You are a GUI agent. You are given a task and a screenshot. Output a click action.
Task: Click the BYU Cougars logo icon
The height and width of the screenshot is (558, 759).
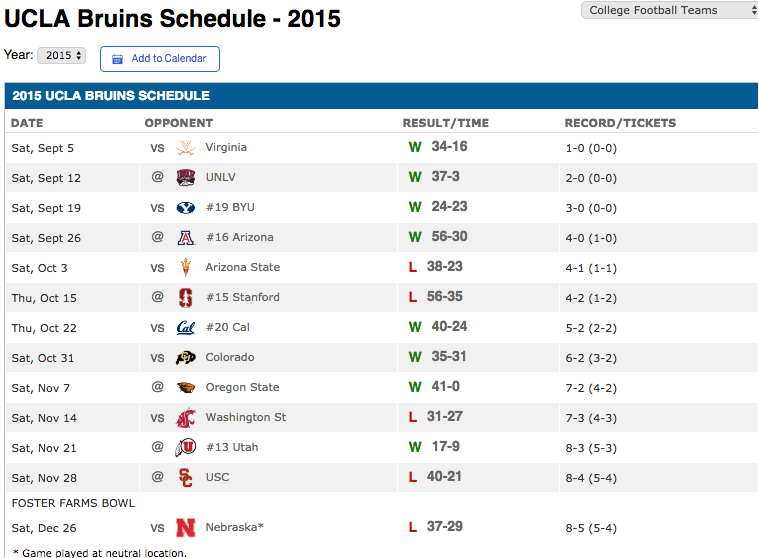[x=185, y=208]
